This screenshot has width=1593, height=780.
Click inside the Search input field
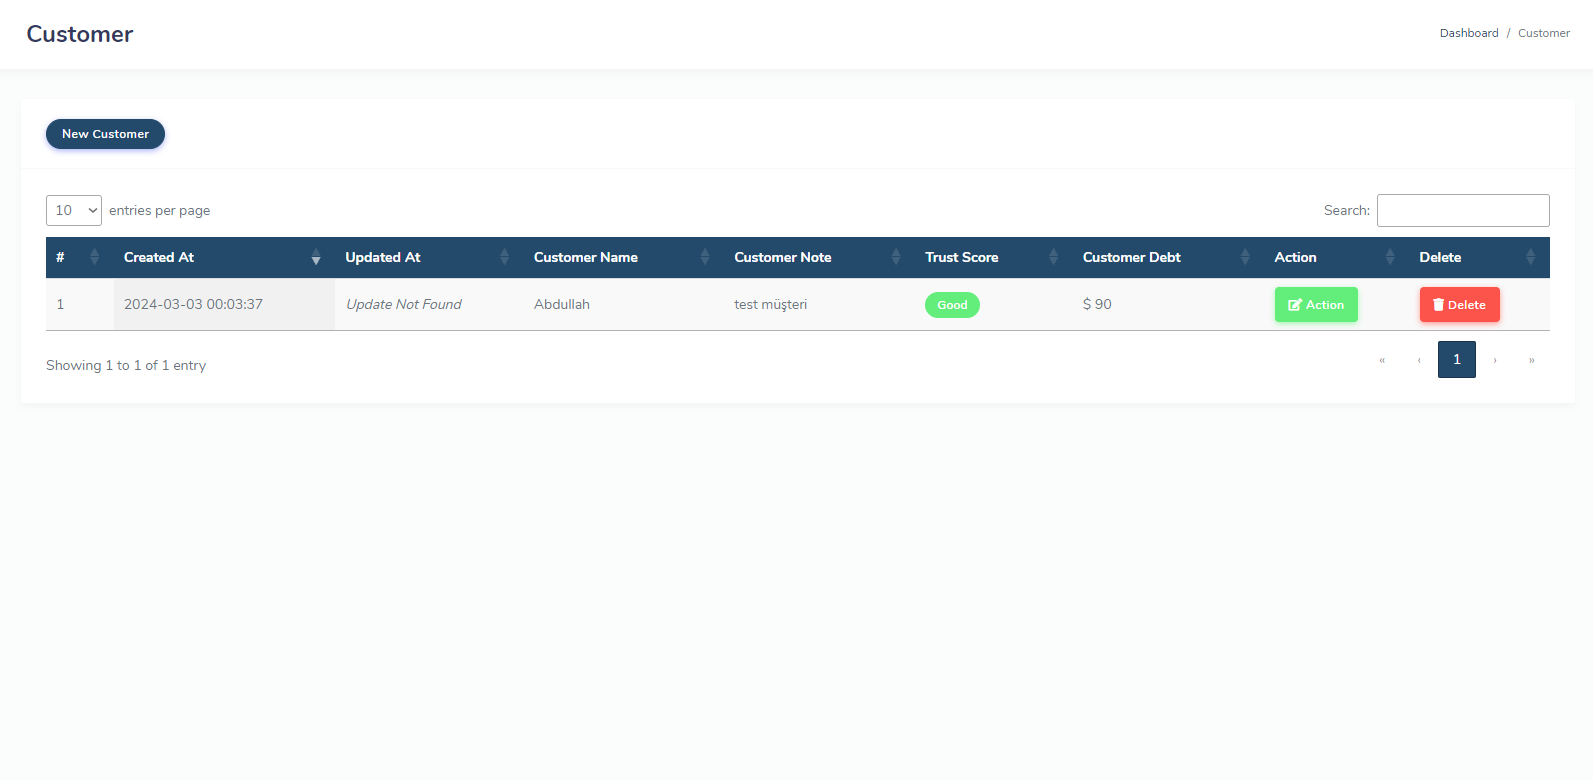pyautogui.click(x=1462, y=210)
